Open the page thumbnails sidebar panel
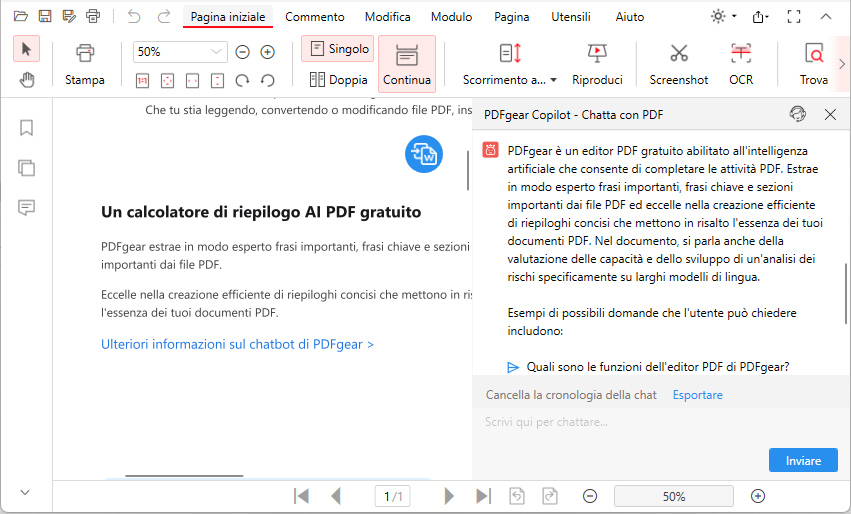This screenshot has width=851, height=514. (26, 168)
